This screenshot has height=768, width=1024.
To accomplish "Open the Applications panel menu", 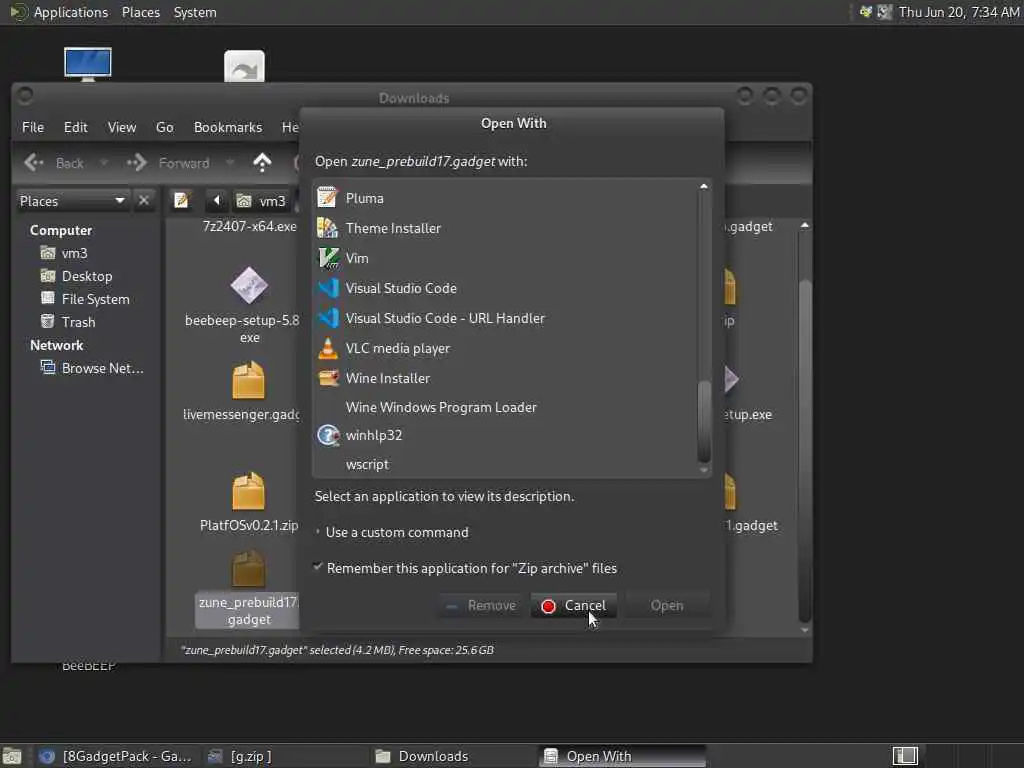I will 71,12.
